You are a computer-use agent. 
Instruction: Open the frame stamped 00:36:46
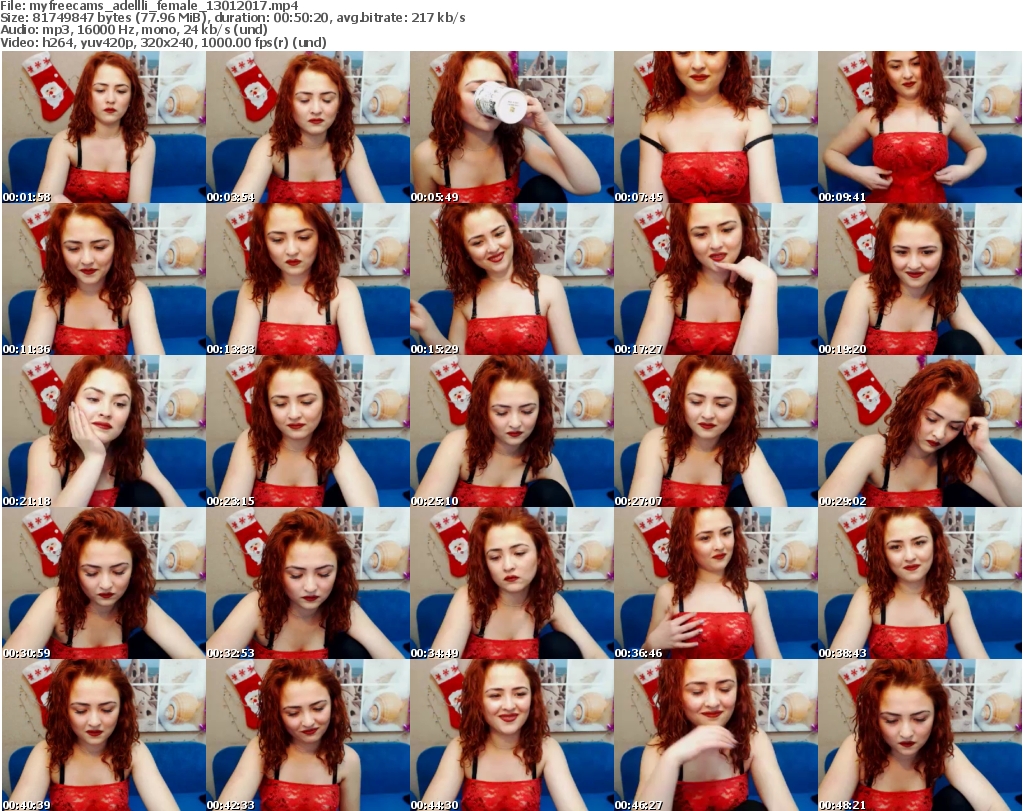pos(716,583)
